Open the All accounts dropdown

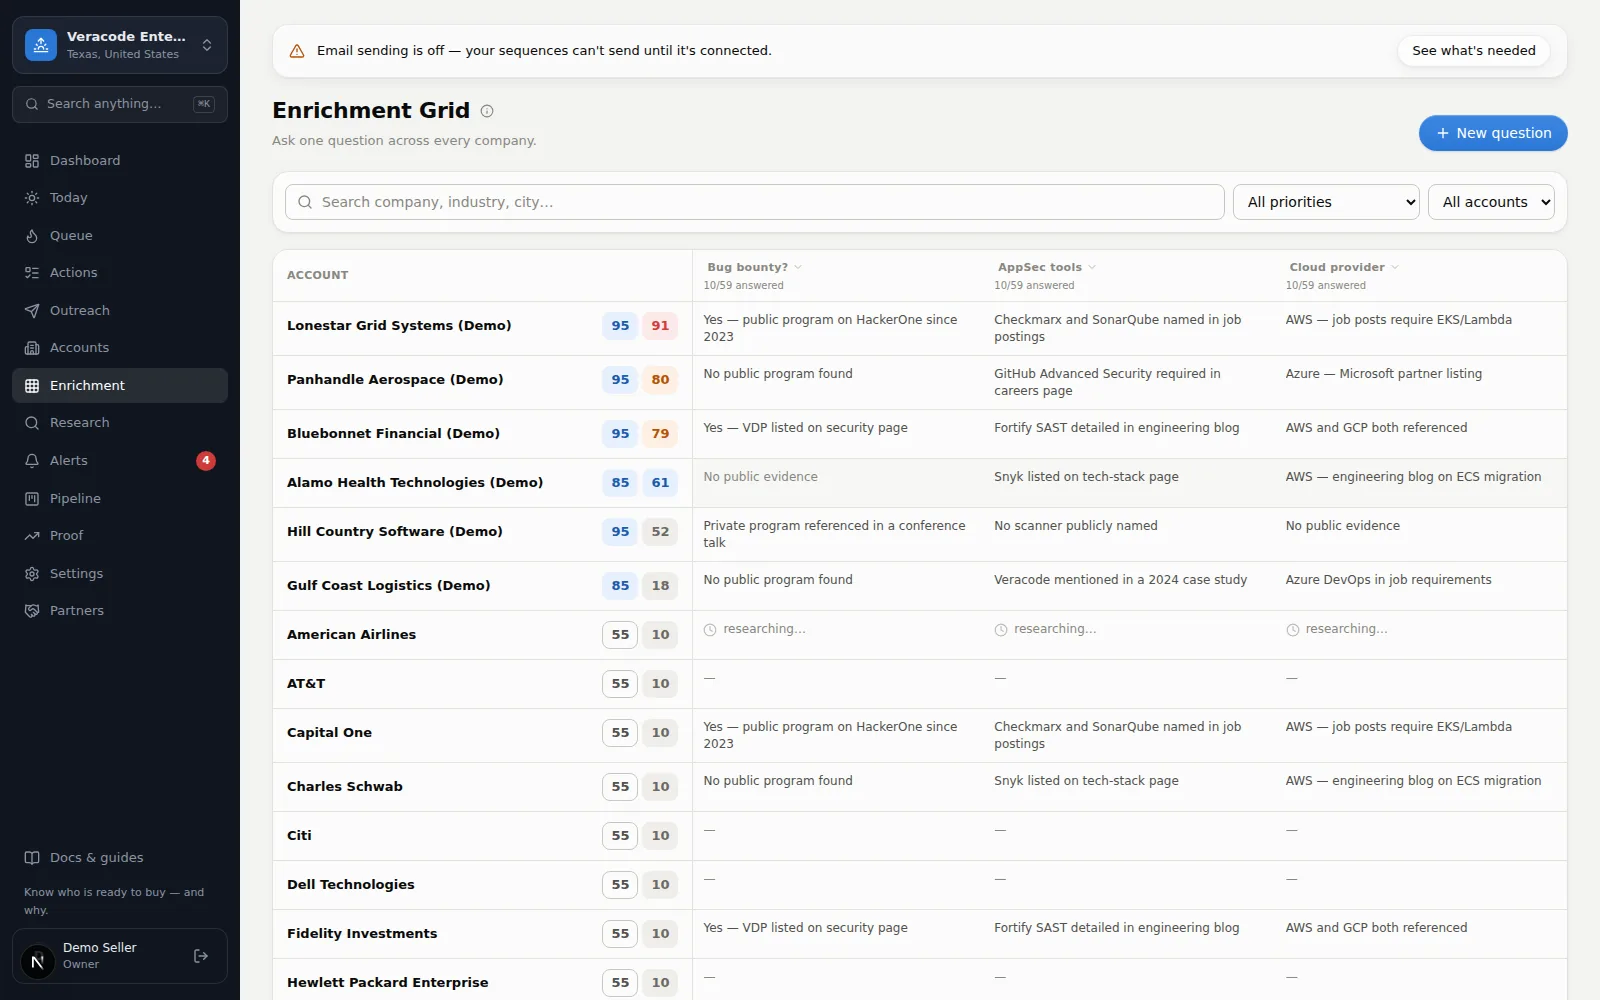[1491, 202]
